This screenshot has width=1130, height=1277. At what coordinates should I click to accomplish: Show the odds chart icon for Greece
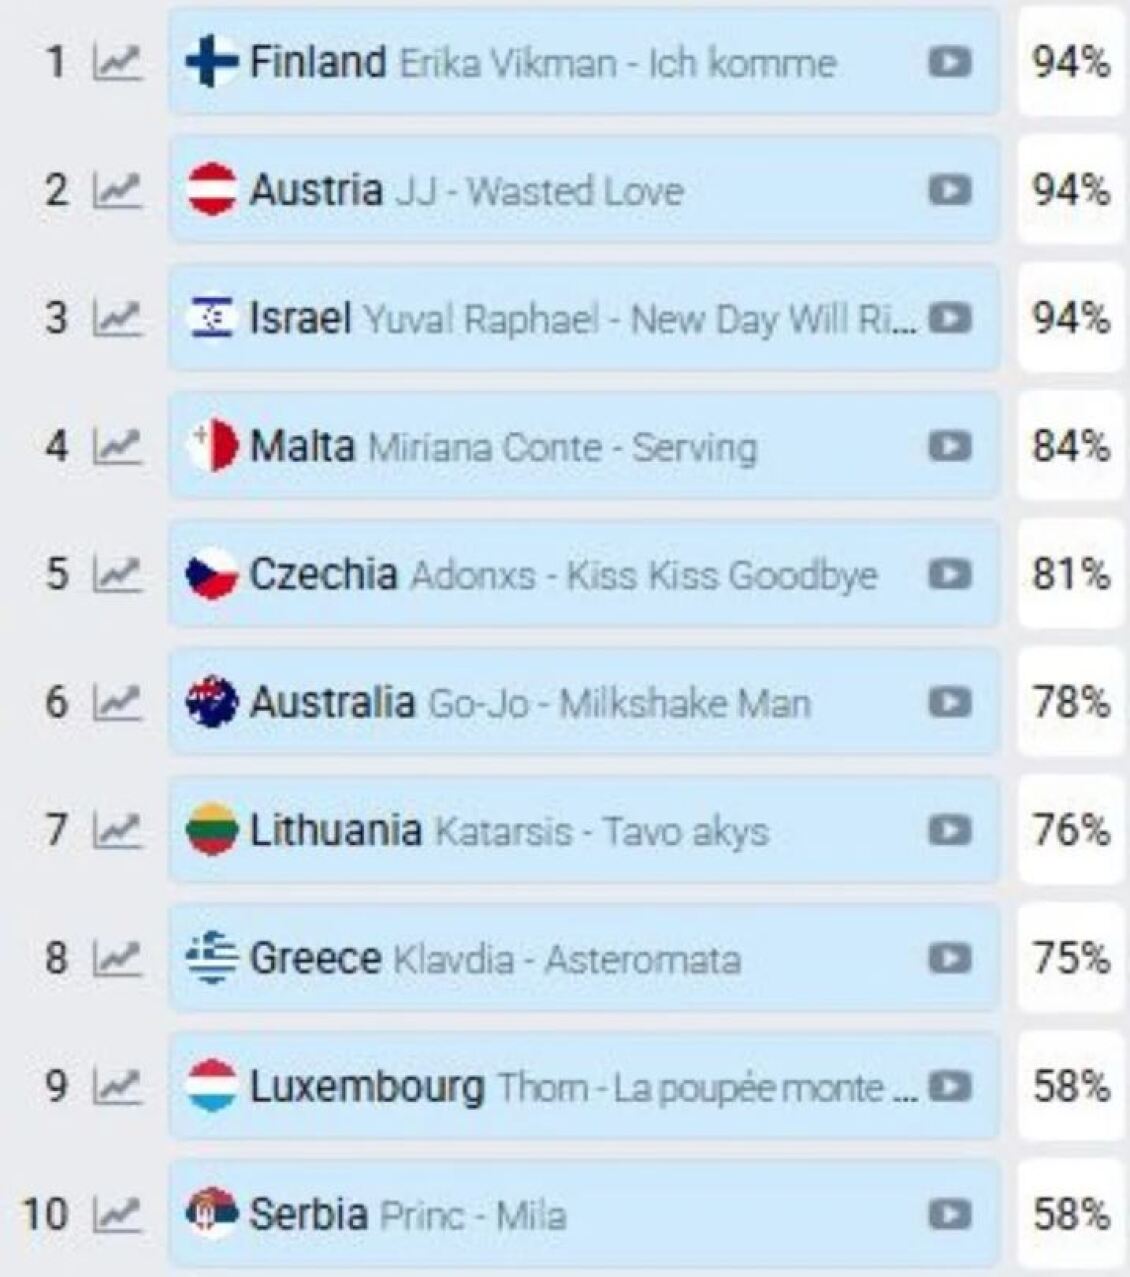coord(116,959)
